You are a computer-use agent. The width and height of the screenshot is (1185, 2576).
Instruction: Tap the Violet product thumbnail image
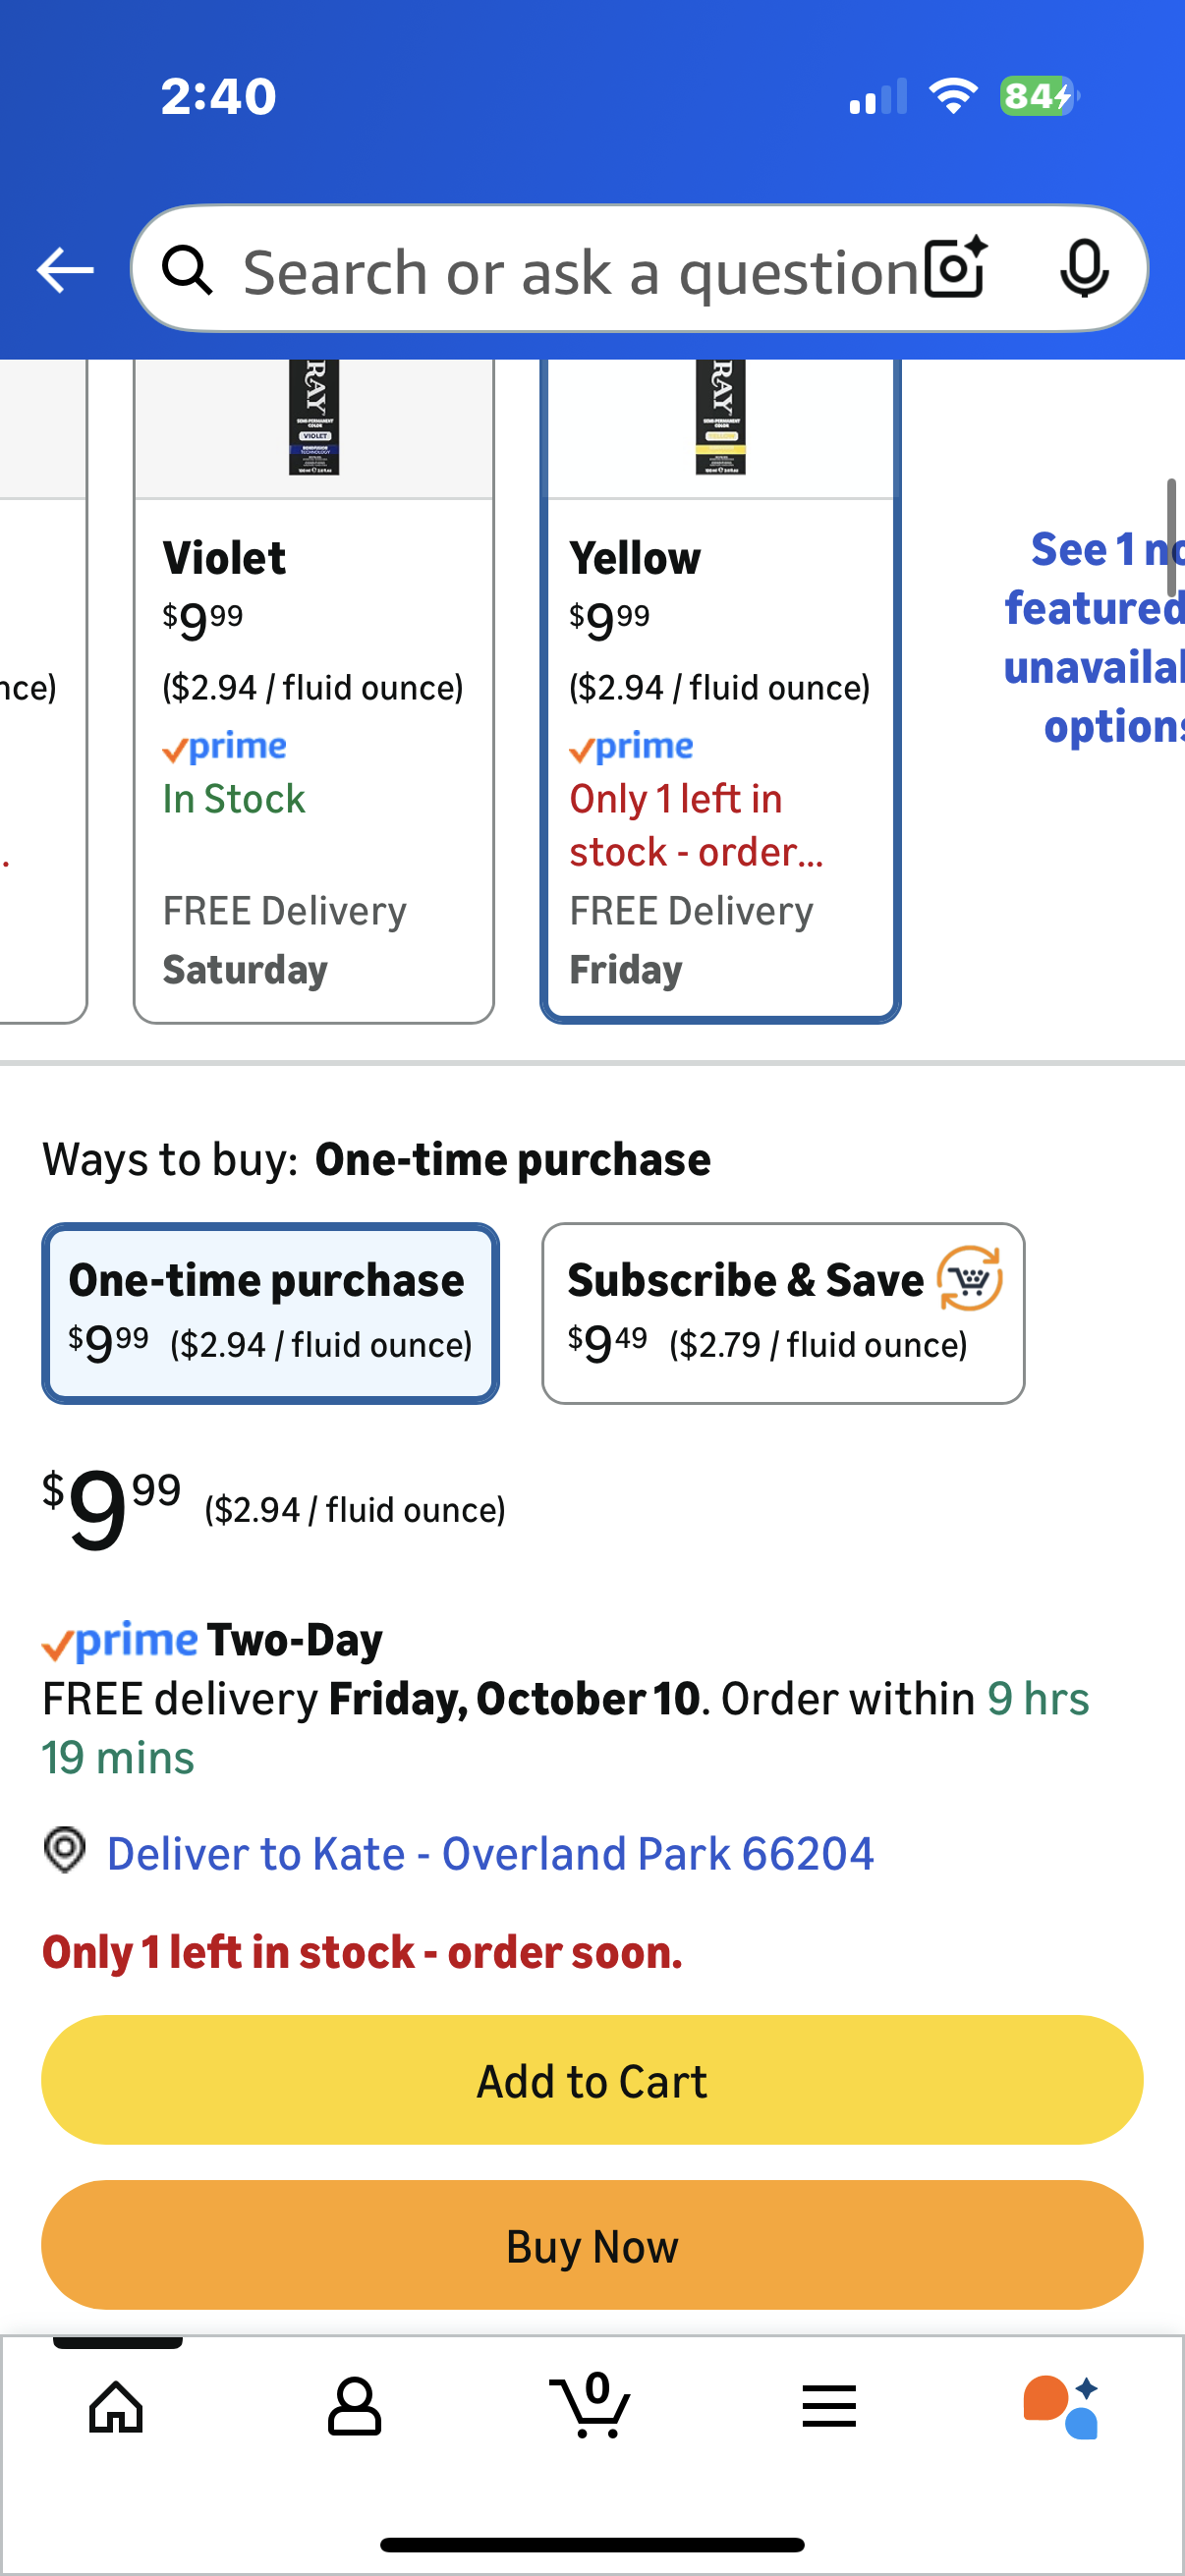[x=314, y=418]
